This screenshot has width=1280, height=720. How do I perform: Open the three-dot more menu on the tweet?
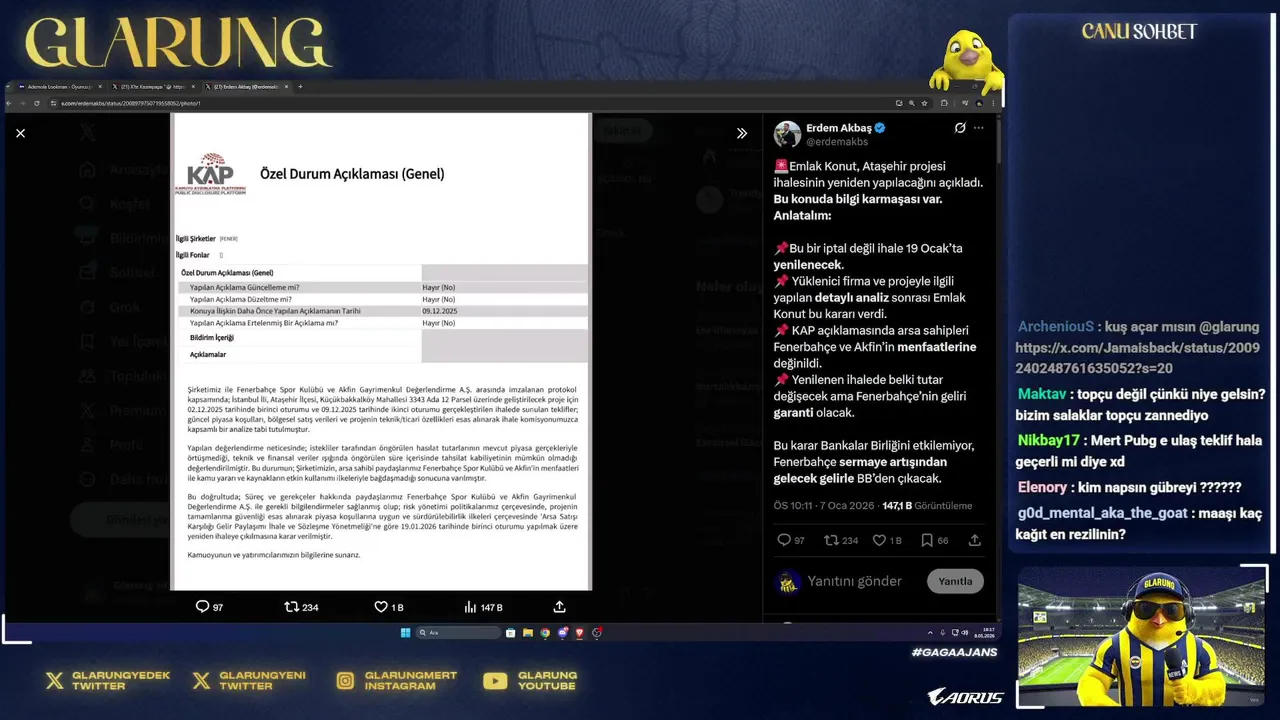pyautogui.click(x=978, y=128)
